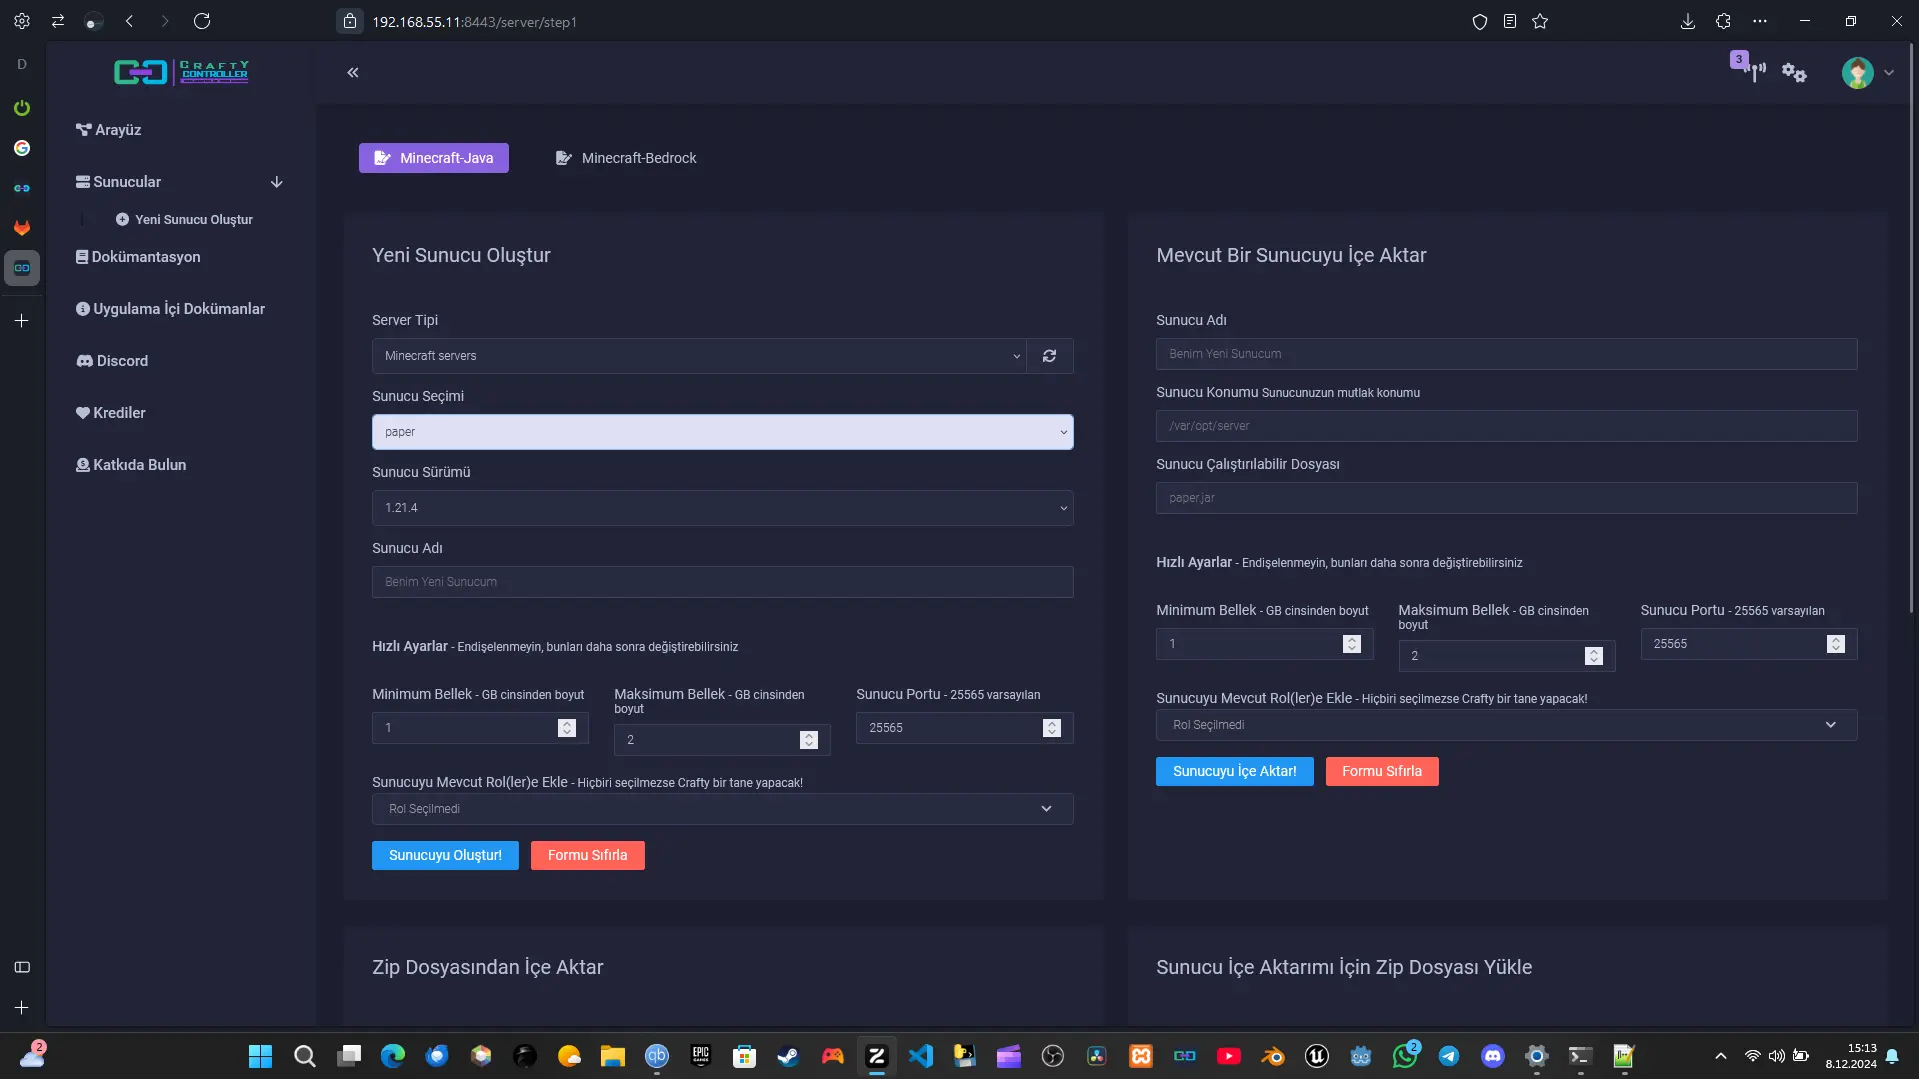Open the Sunucu Seçimi dropdown showing paper
Viewport: 1919px width, 1079px height.
pyautogui.click(x=722, y=432)
